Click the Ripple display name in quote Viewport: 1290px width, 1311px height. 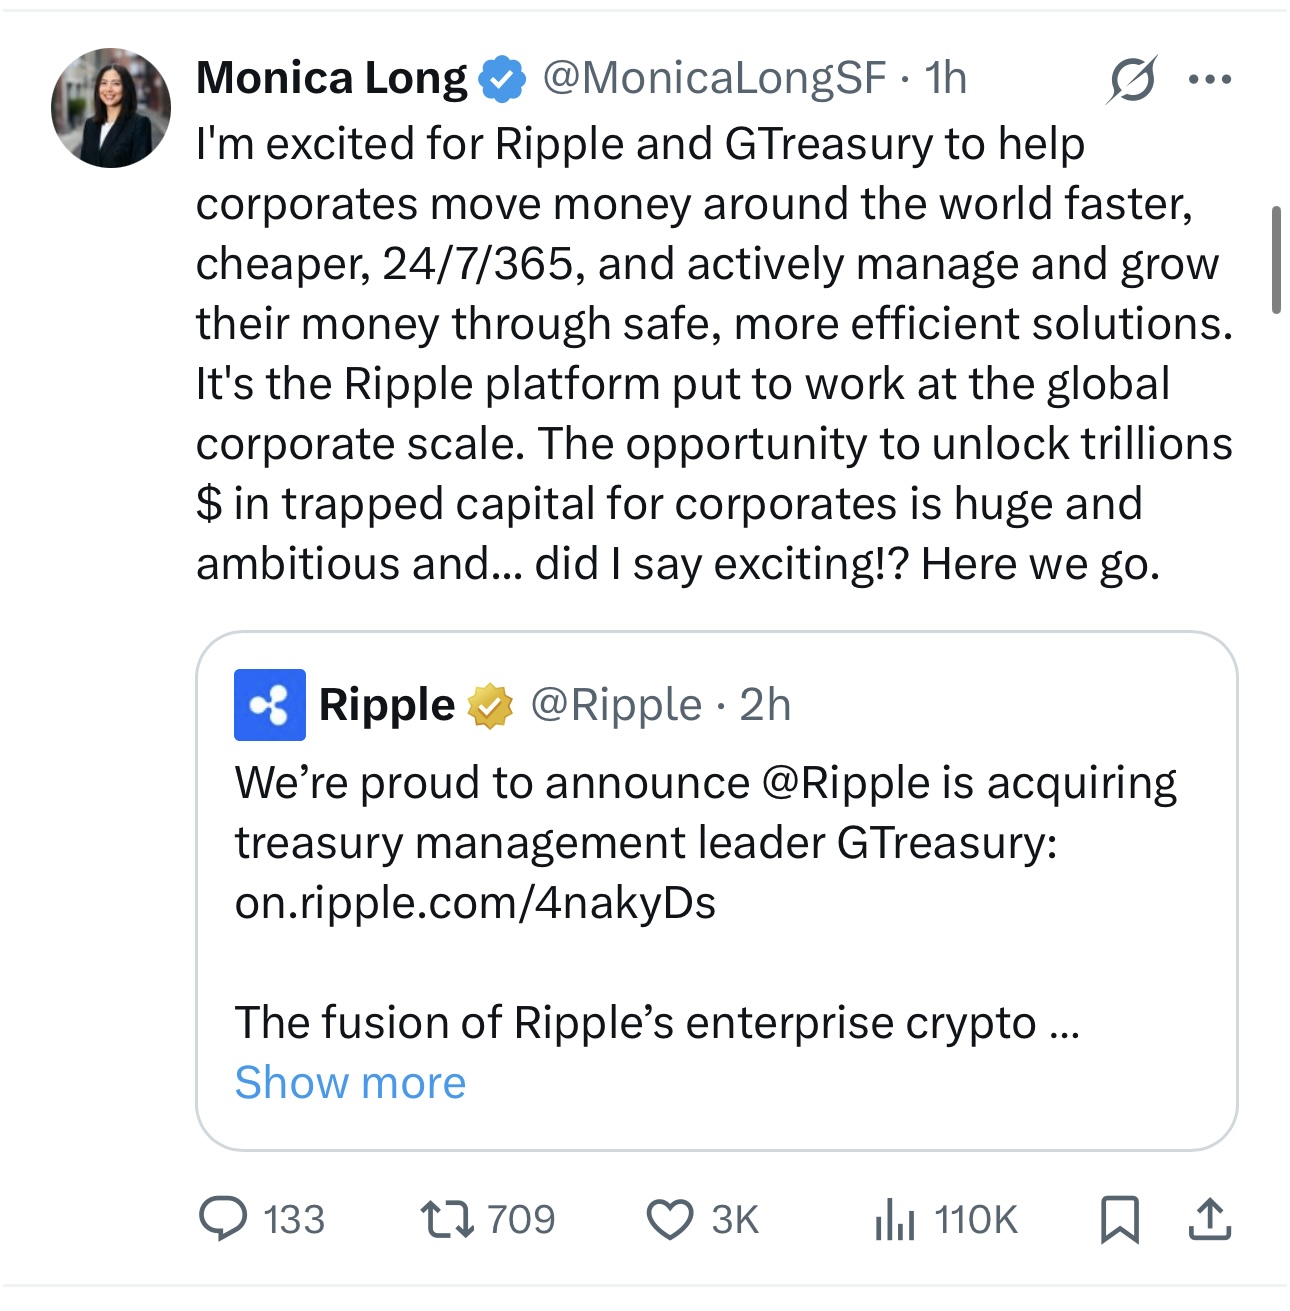point(386,705)
